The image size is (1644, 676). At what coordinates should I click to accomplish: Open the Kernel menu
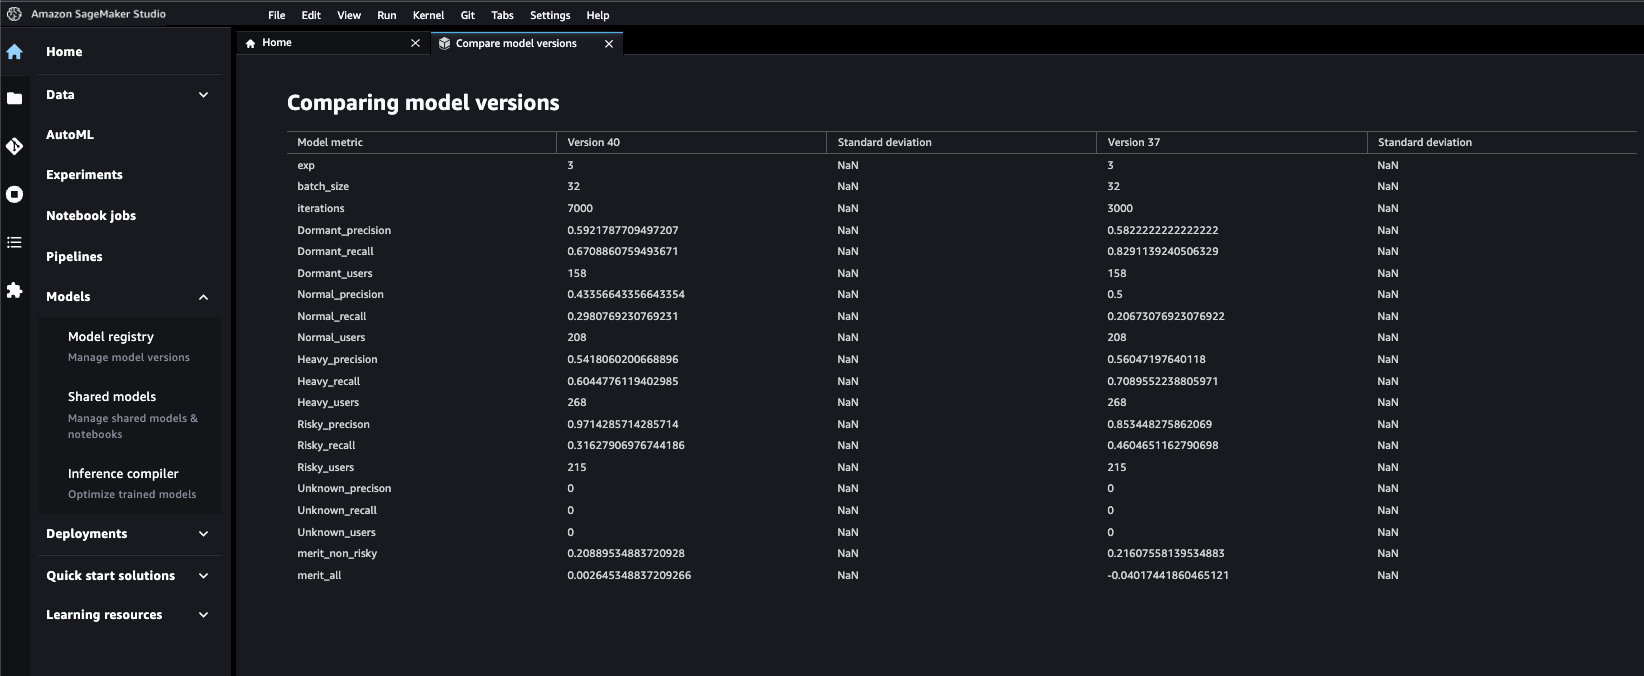(x=428, y=15)
